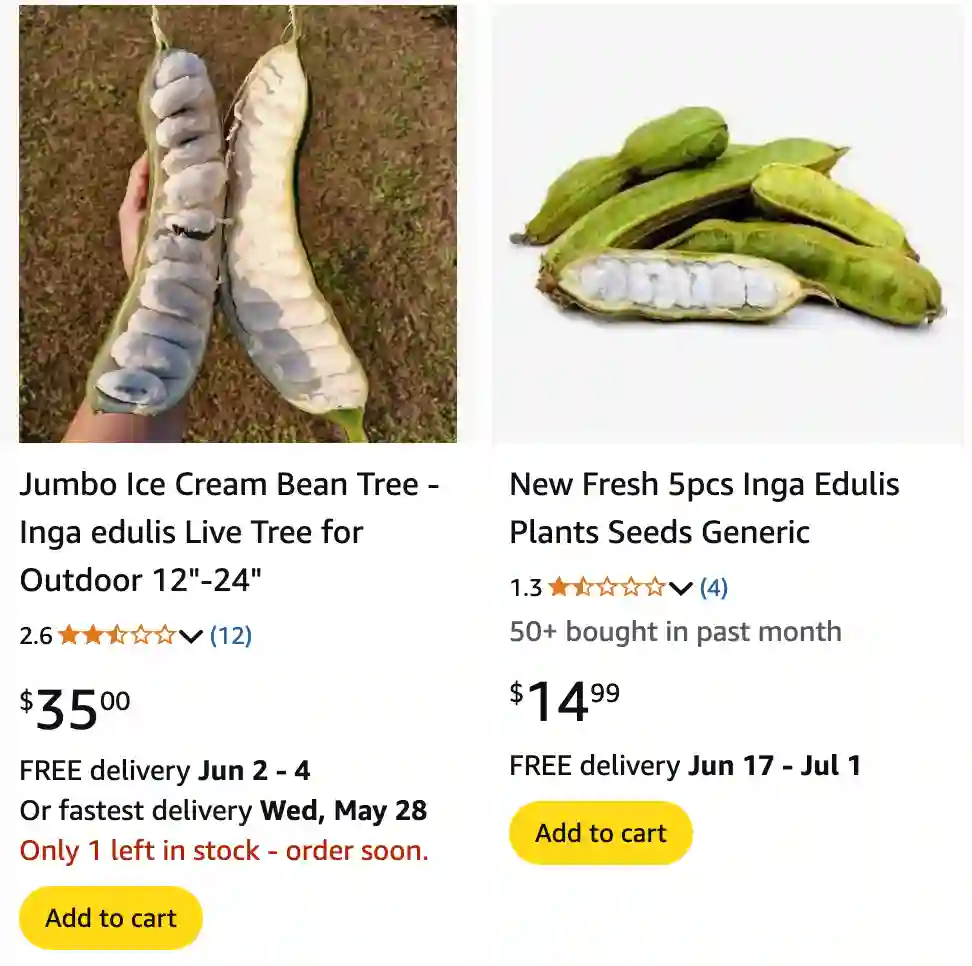The width and height of the screenshot is (972, 966).
Task: Add the $35.00 live tree to cart
Action: click(111, 918)
